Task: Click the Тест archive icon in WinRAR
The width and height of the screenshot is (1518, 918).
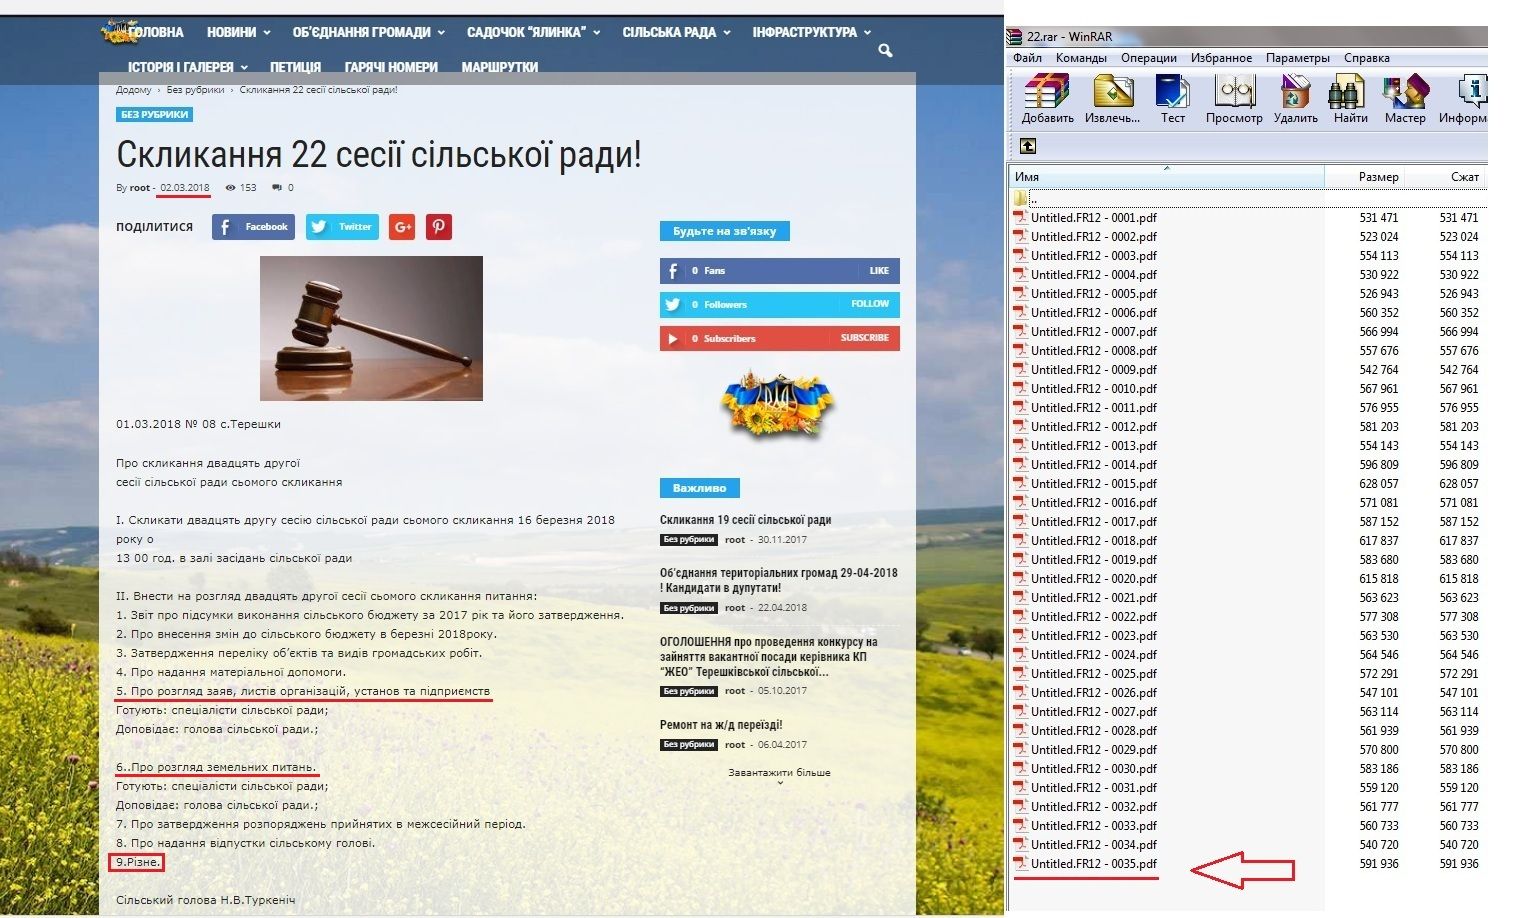Action: pos(1171,97)
